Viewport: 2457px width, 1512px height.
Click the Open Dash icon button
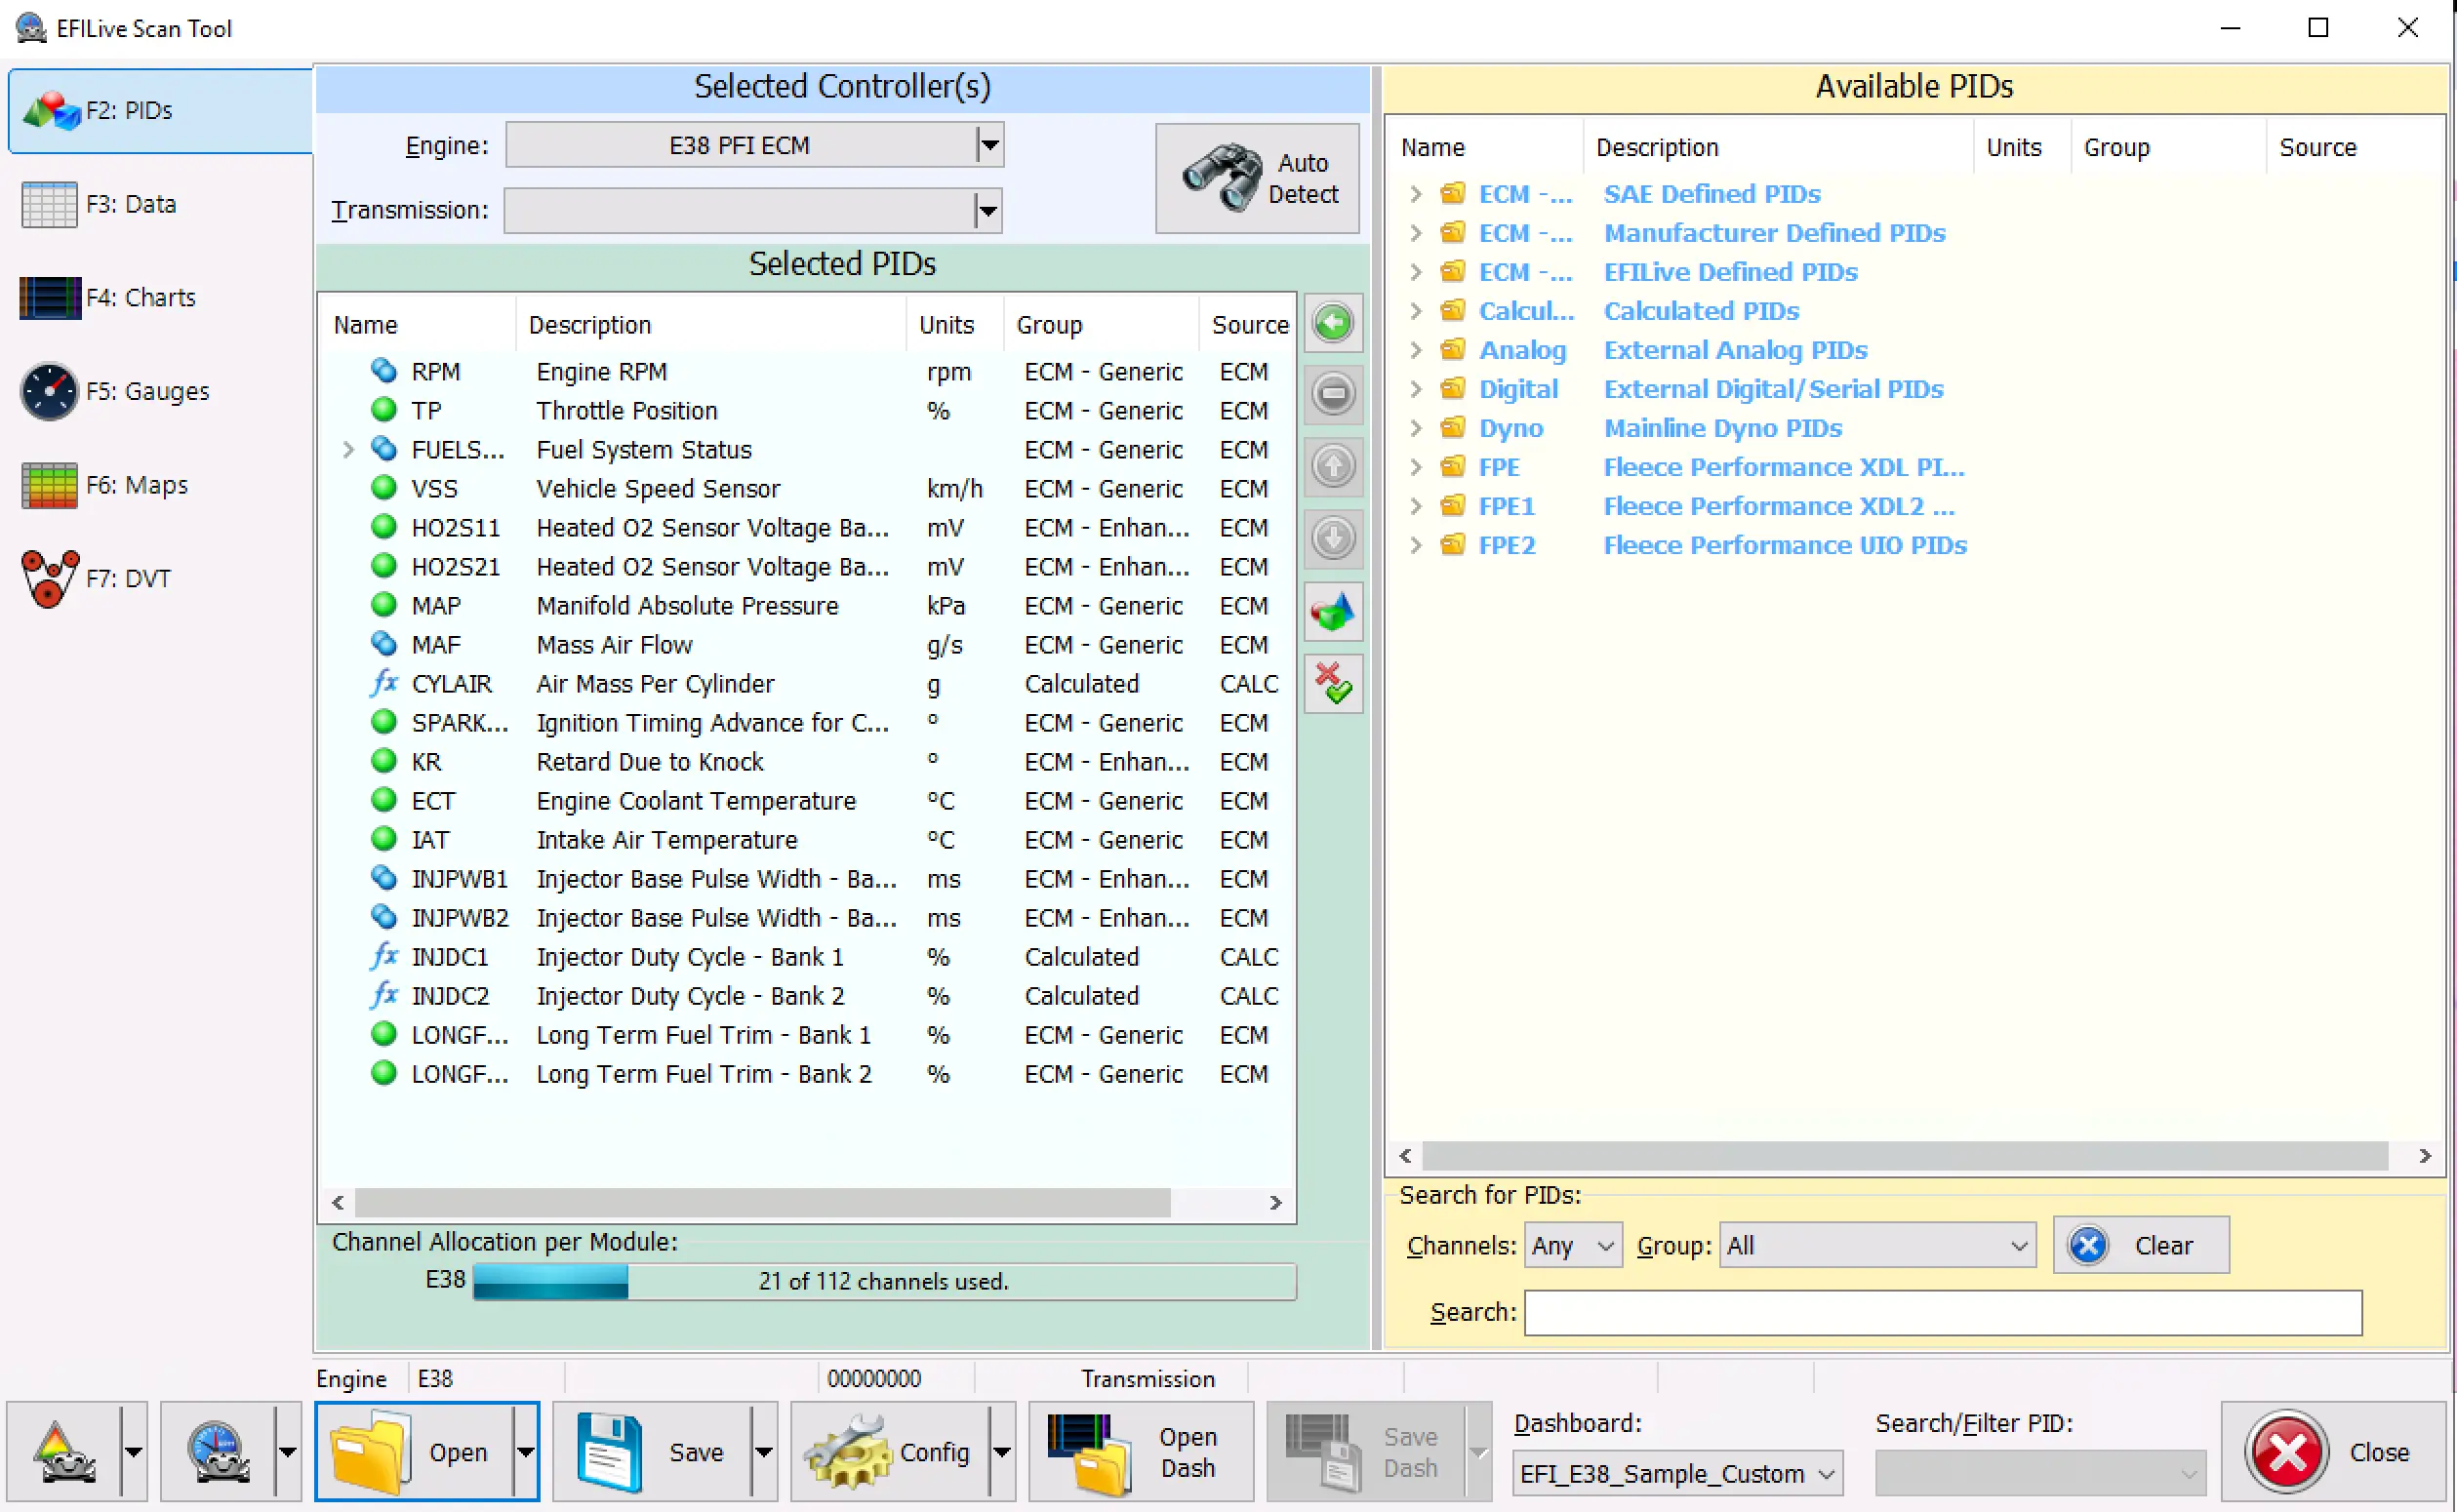(x=1140, y=1452)
